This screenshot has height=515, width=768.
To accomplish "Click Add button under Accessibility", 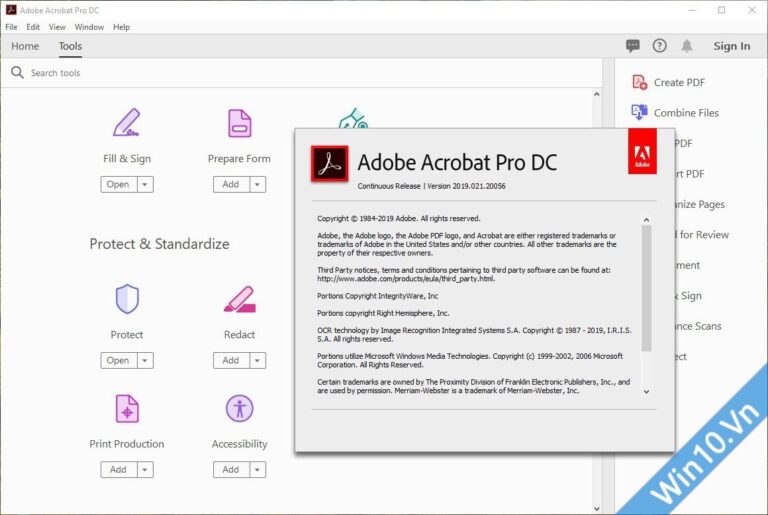I will (x=231, y=470).
